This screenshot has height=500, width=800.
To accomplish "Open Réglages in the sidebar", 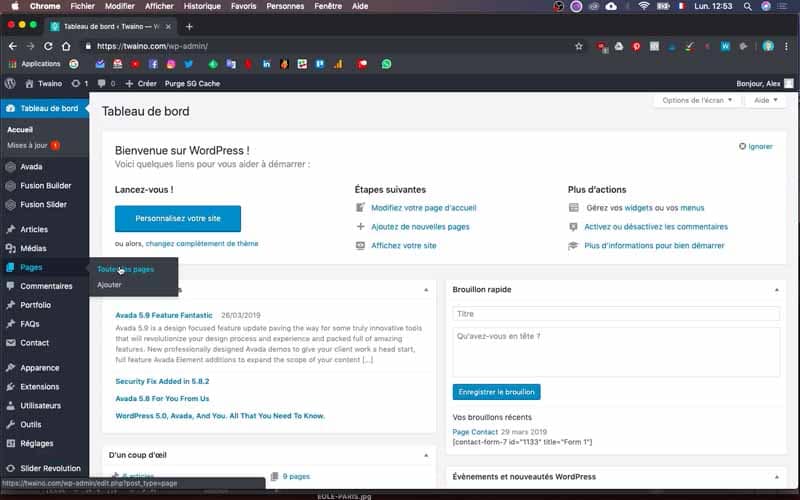I will pos(44,443).
